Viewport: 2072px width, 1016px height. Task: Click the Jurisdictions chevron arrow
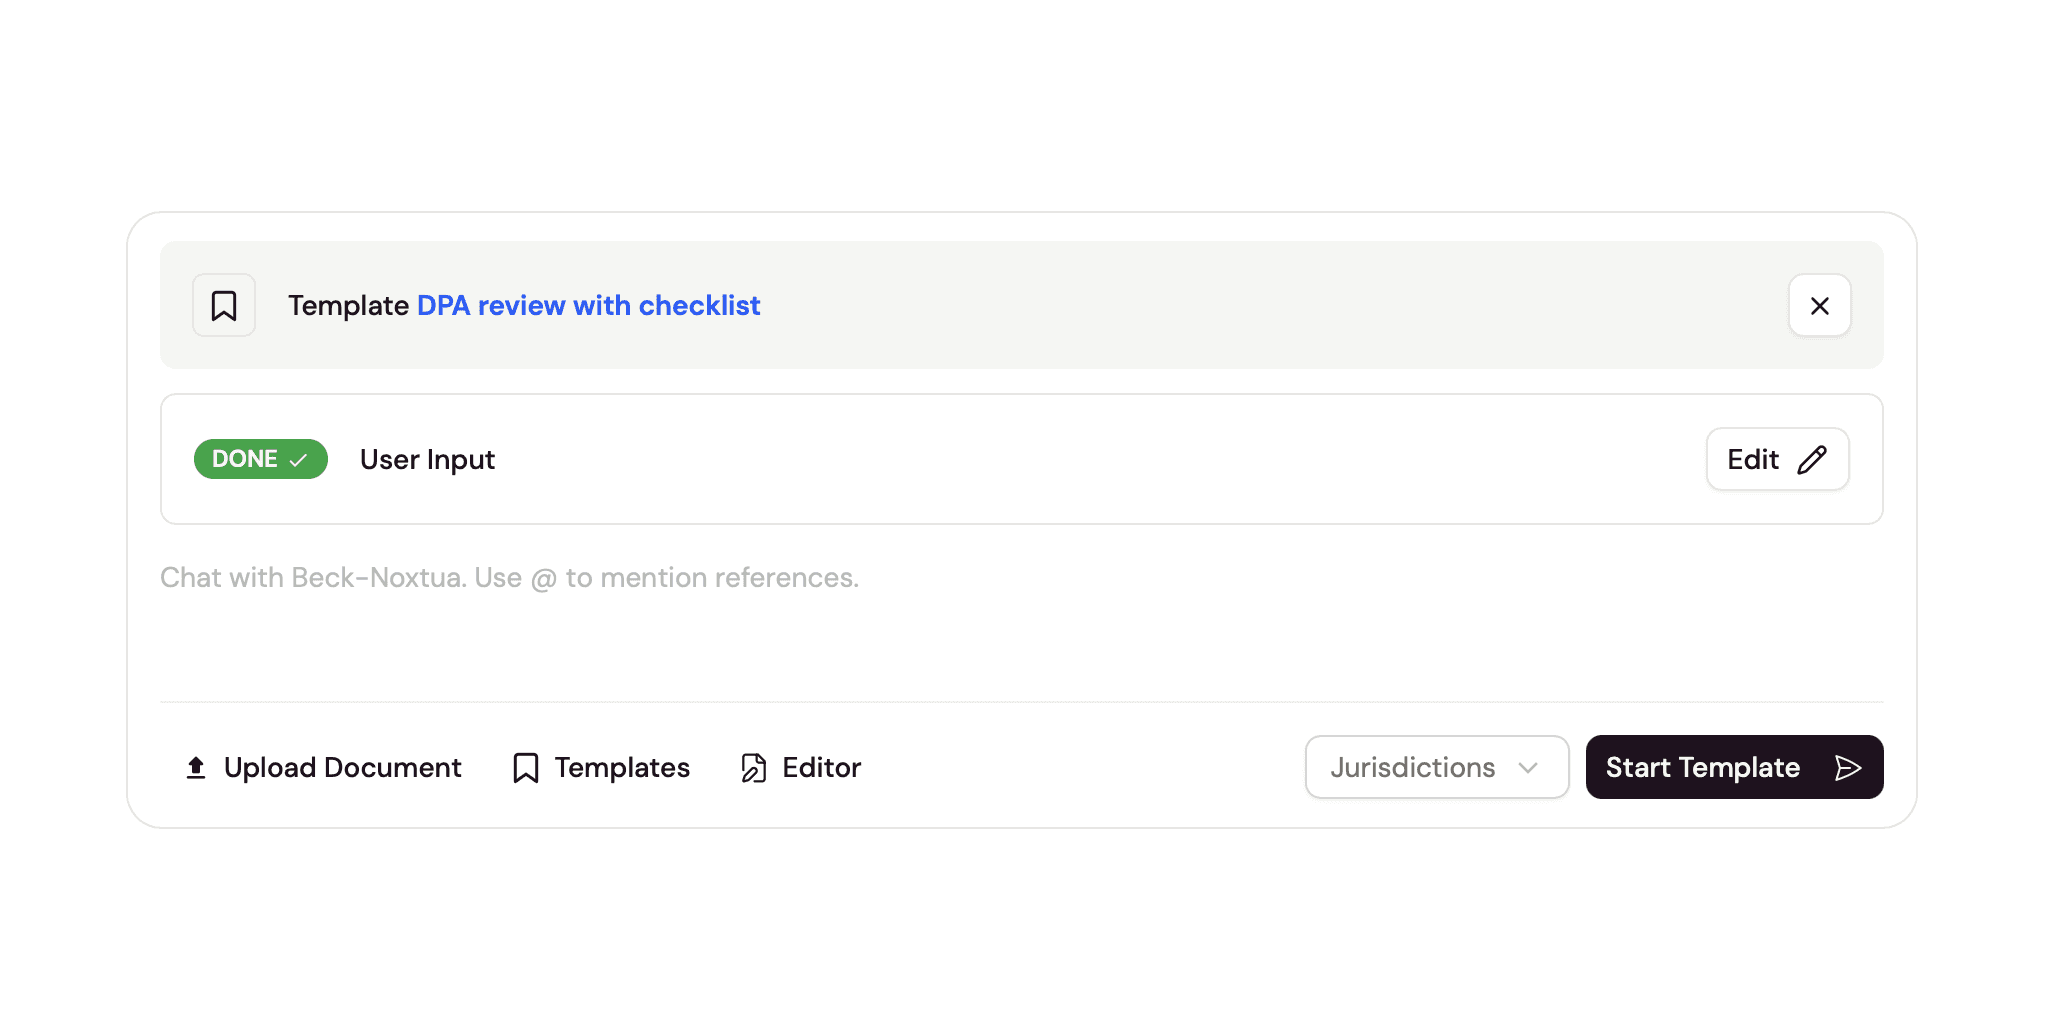coord(1527,768)
